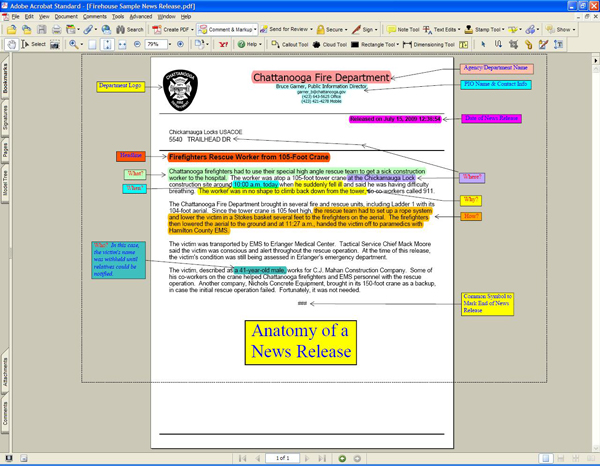This screenshot has height=466, width=600.
Task: Open the Bookmarks side tab
Action: [5, 78]
